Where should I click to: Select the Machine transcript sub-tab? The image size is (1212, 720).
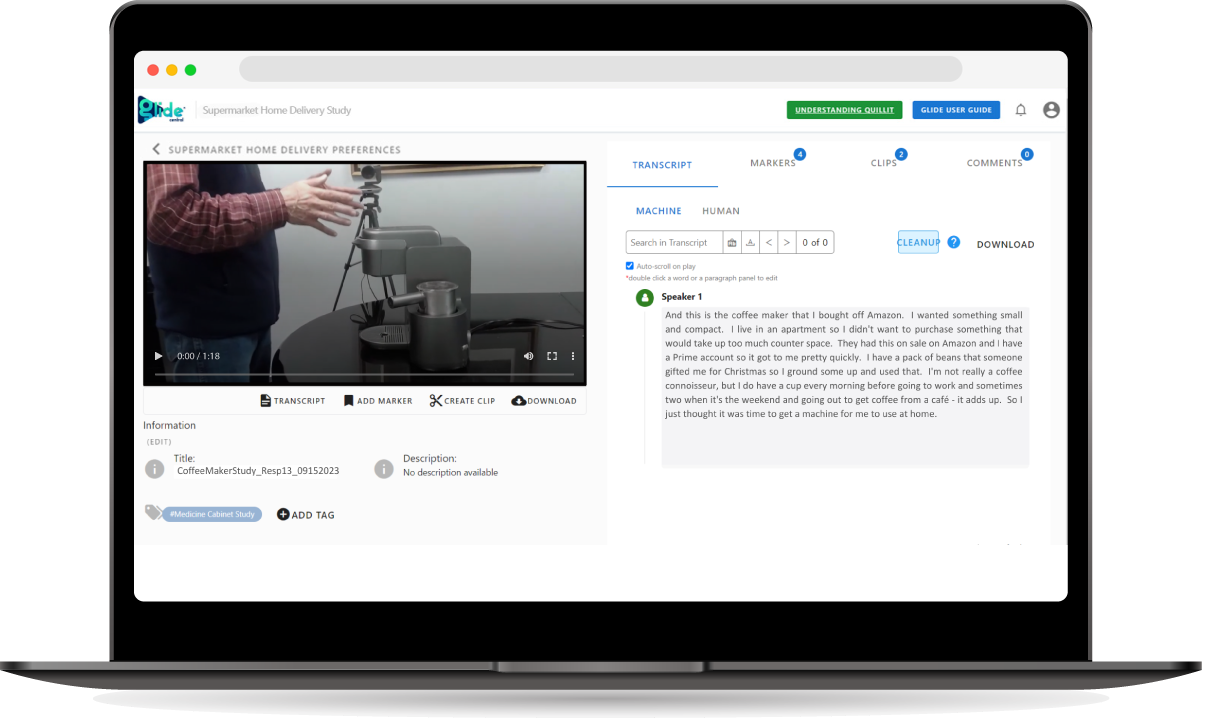tap(659, 211)
